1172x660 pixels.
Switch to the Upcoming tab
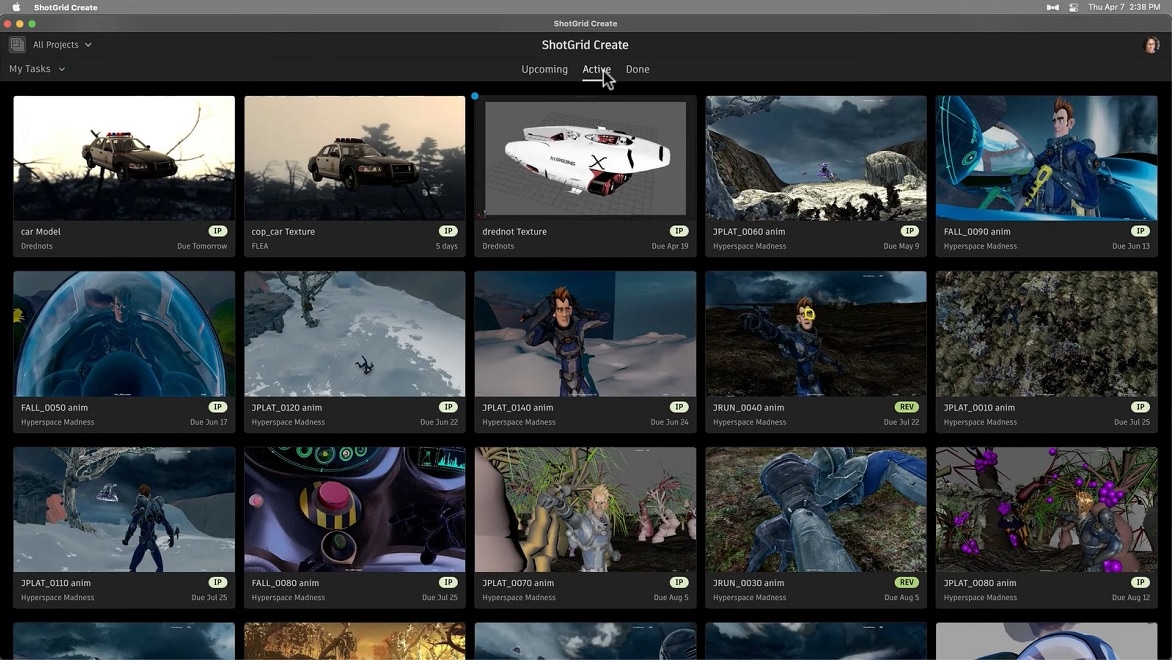(x=544, y=69)
